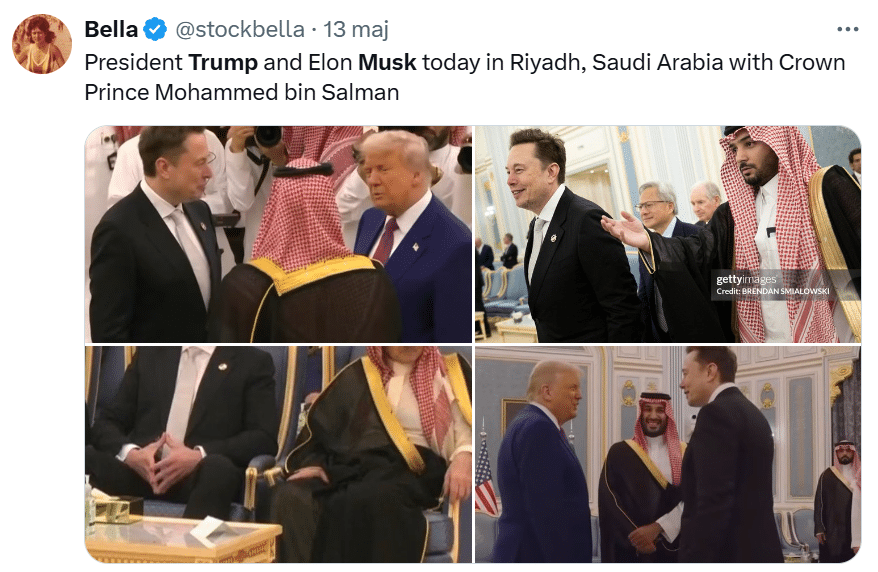Click the blue verified badge beside Bella
The image size is (878, 572).
(x=155, y=29)
